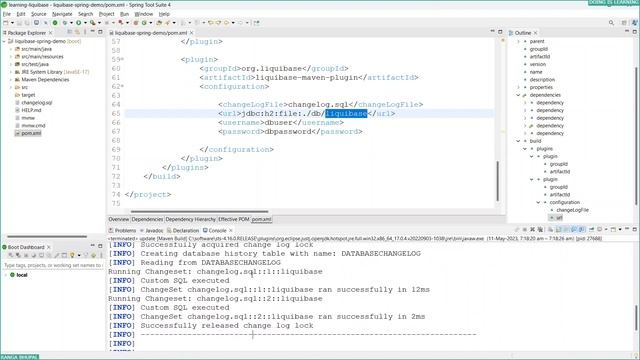Close the pom.xml editor tab
This screenshot has height=360, width=640.
pyautogui.click(x=191, y=33)
